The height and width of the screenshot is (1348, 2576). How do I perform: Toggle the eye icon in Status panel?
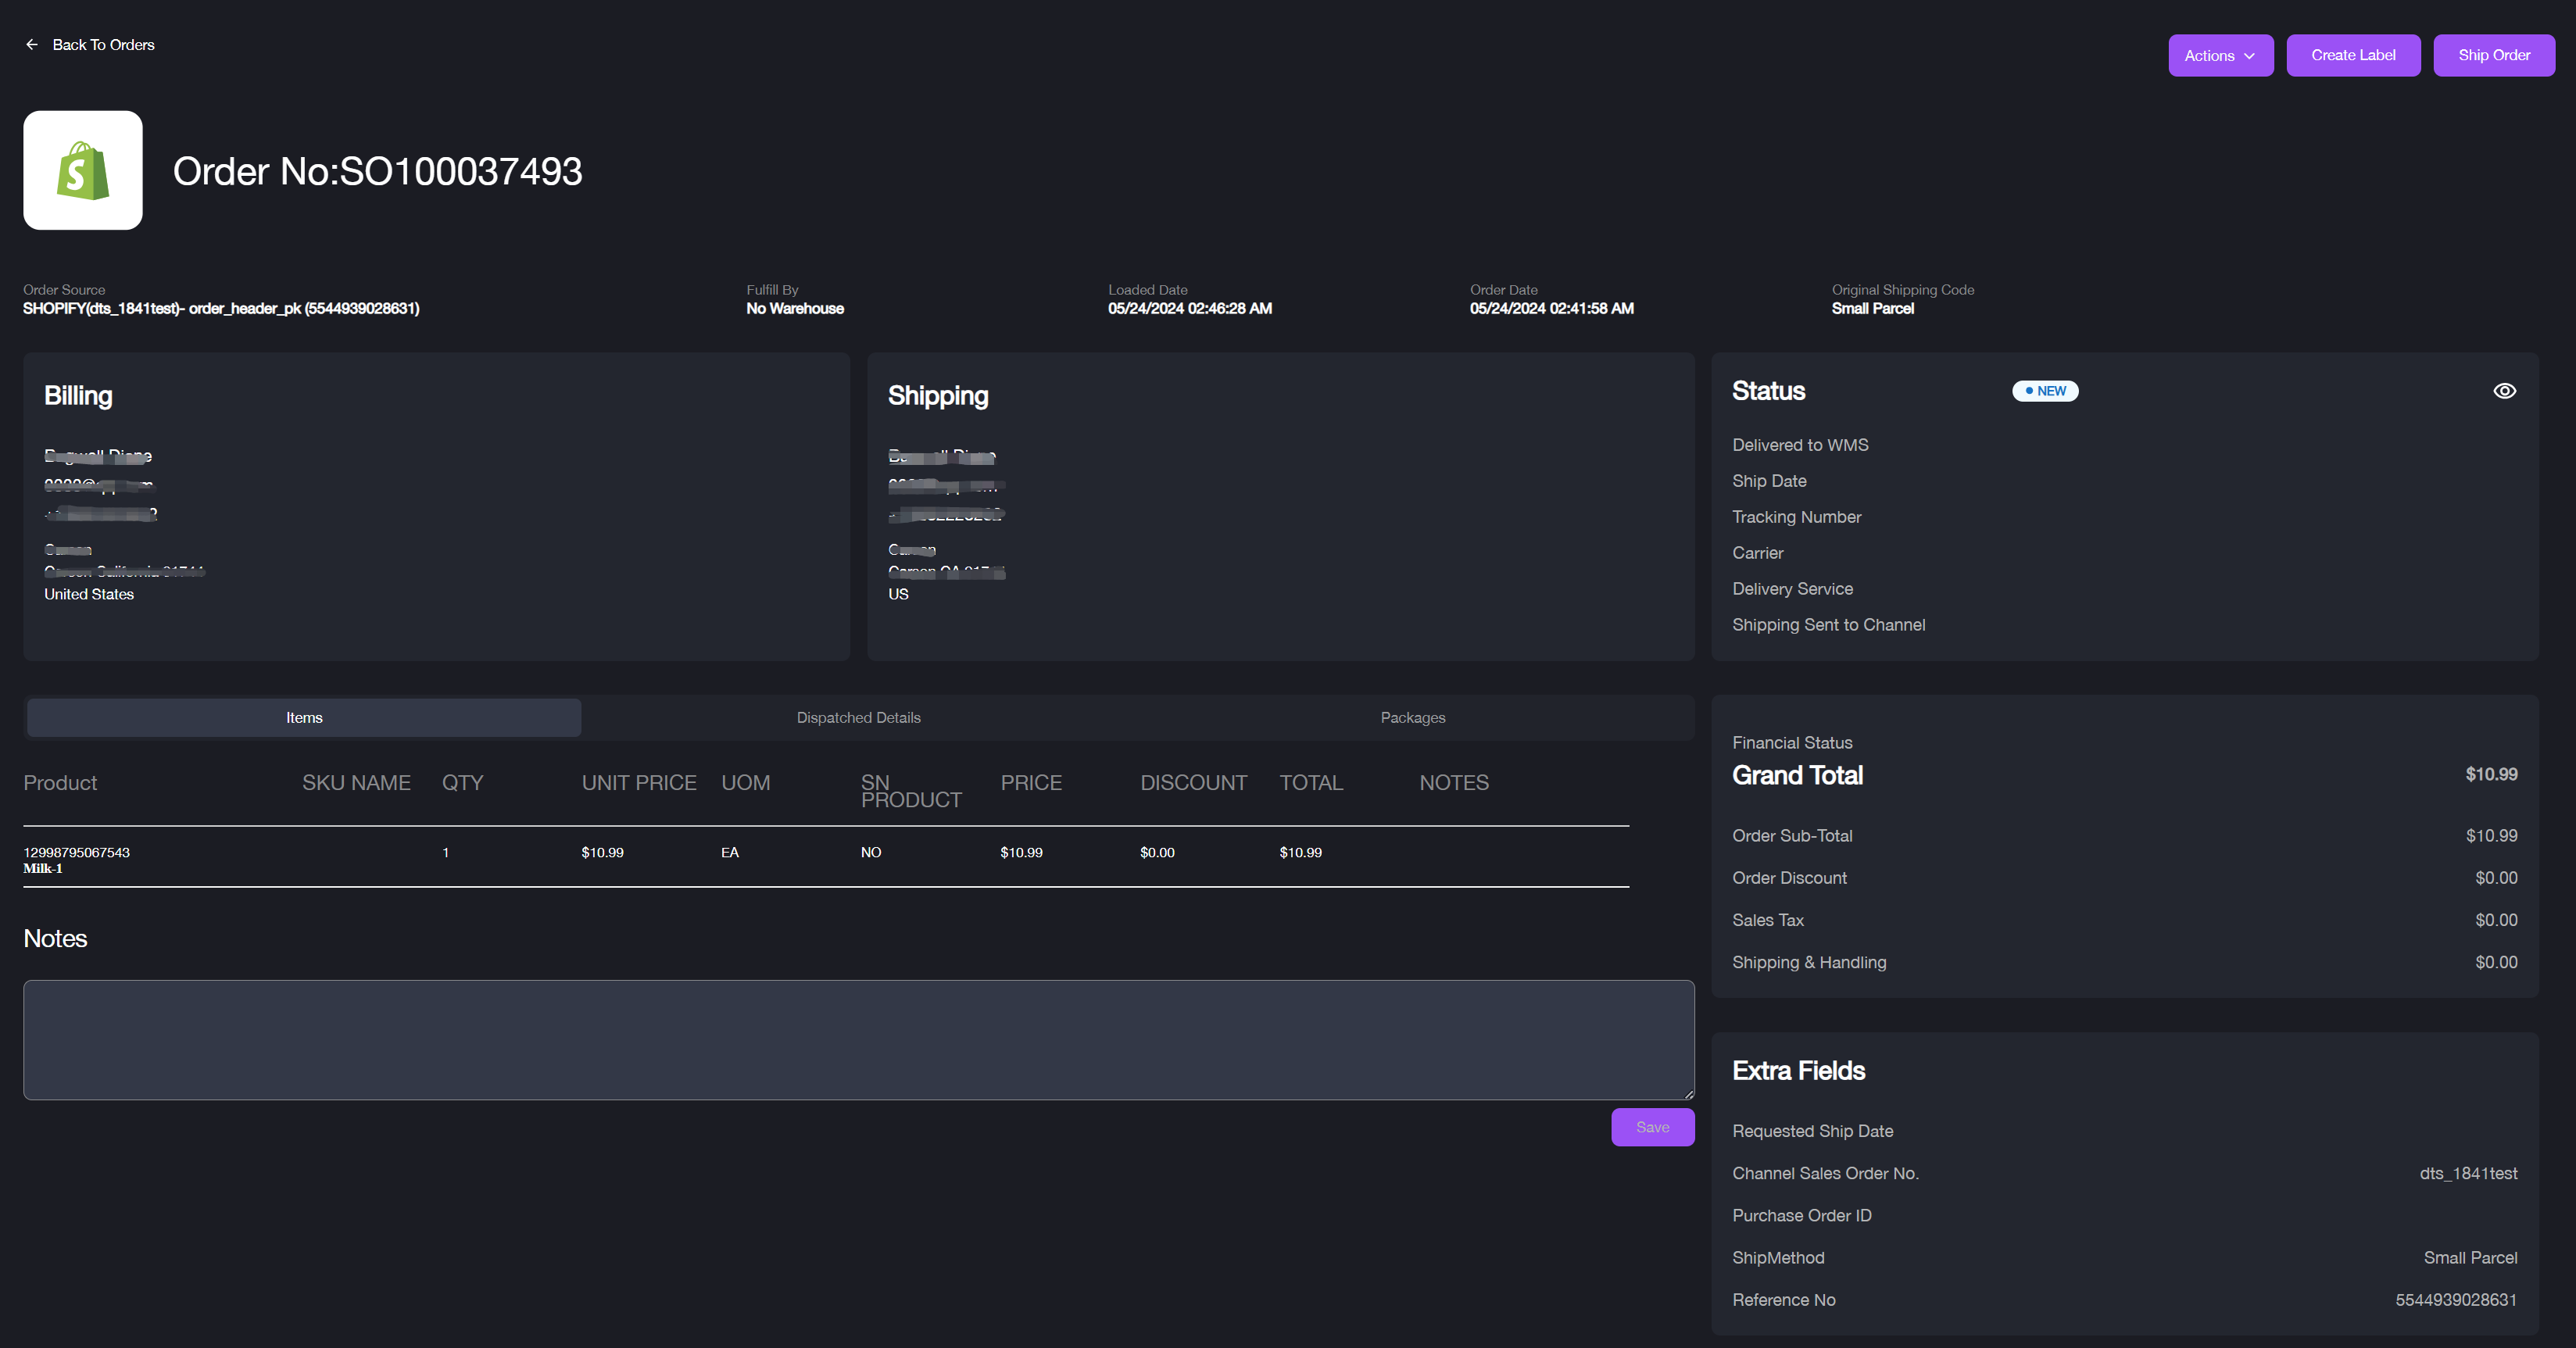pos(2504,391)
